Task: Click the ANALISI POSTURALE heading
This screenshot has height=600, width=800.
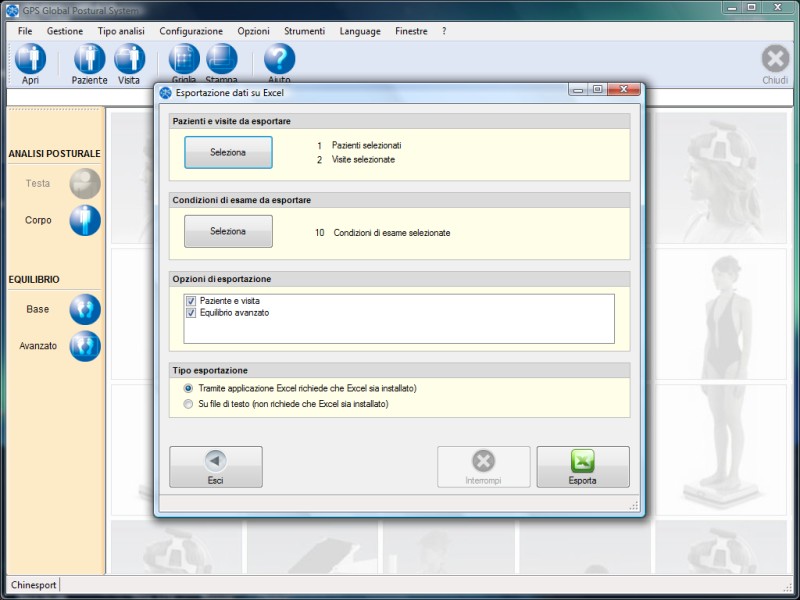Action: tap(54, 154)
